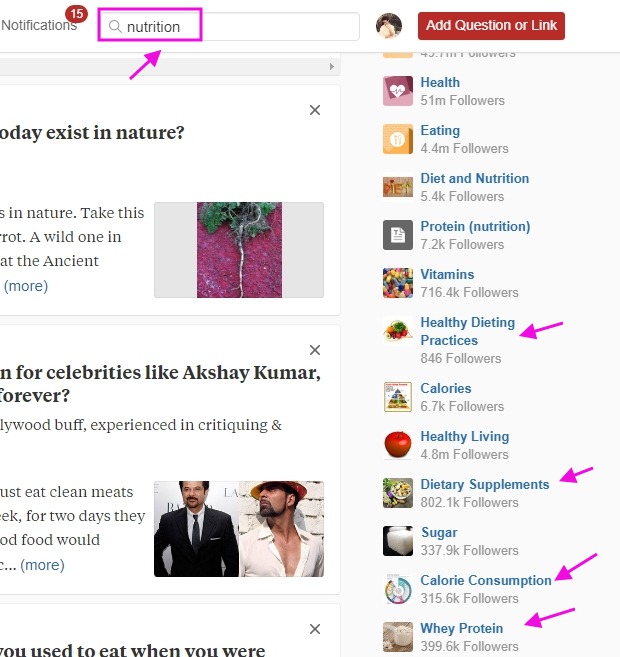Expand the right arrow on gray bar
620x657 pixels.
tap(332, 67)
